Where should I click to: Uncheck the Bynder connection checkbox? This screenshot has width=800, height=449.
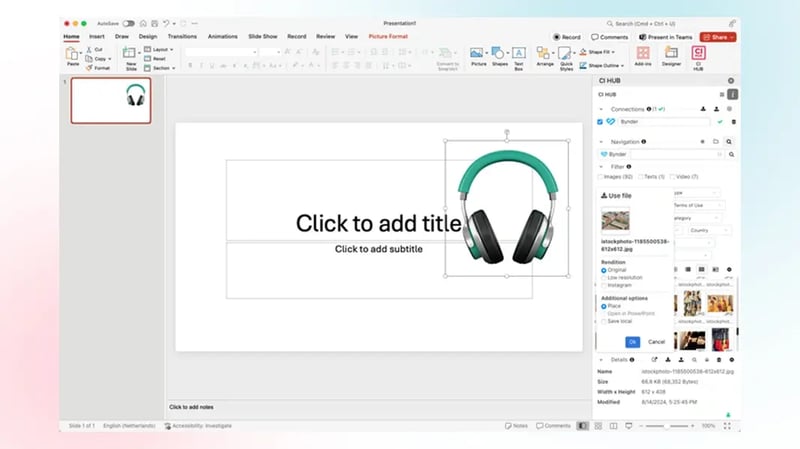tap(600, 122)
